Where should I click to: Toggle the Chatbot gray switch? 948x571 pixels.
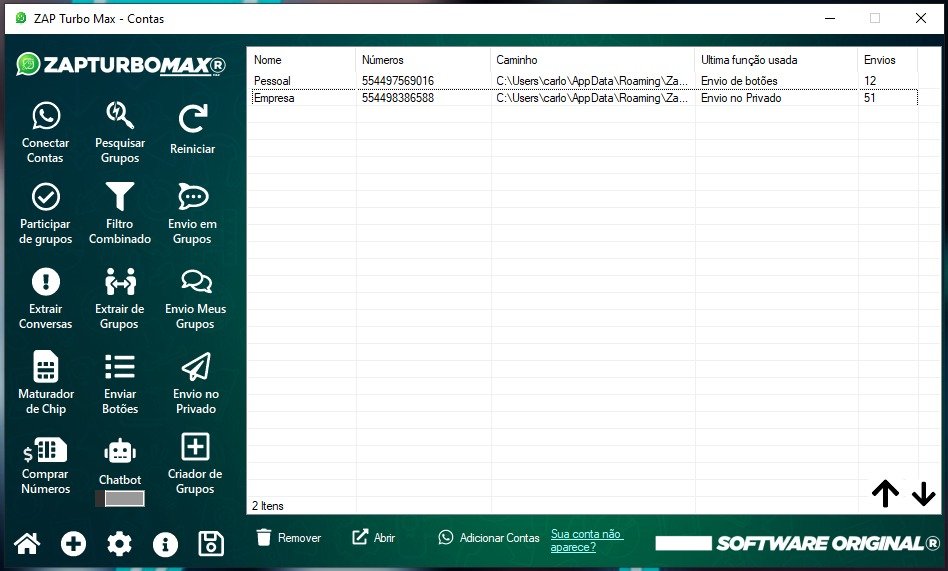coord(120,498)
